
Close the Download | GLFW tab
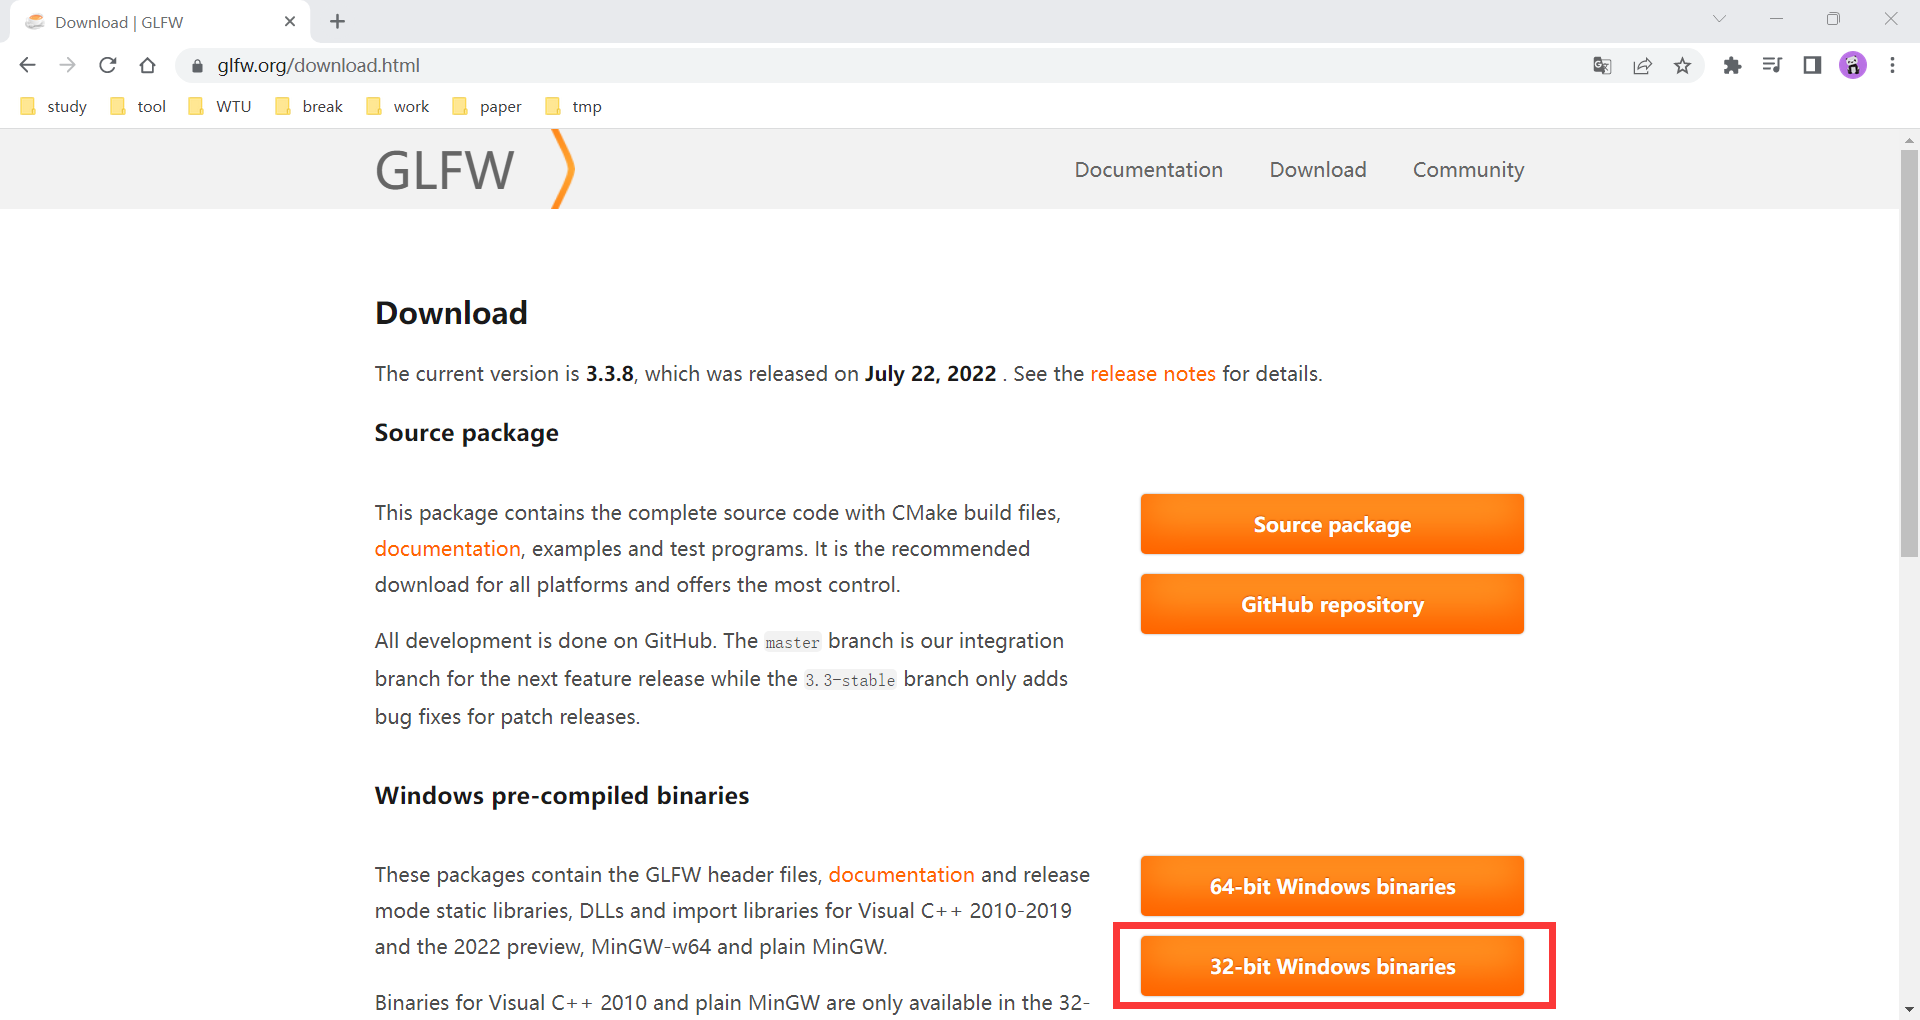pos(290,21)
